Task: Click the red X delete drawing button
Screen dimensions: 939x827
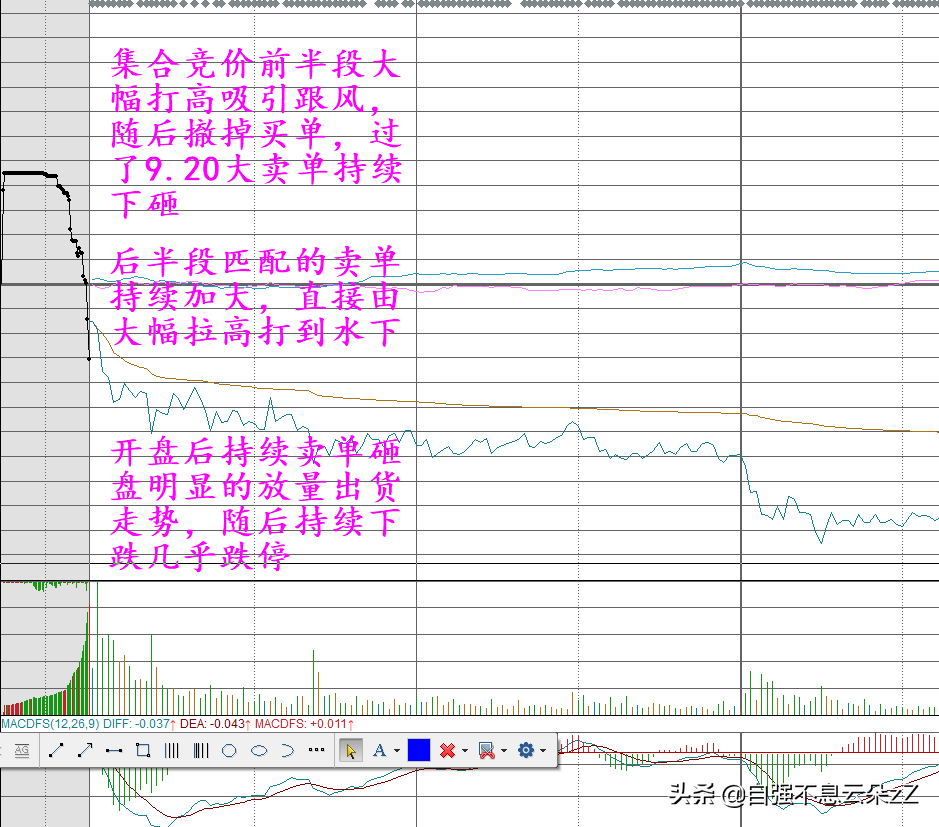Action: tap(447, 750)
